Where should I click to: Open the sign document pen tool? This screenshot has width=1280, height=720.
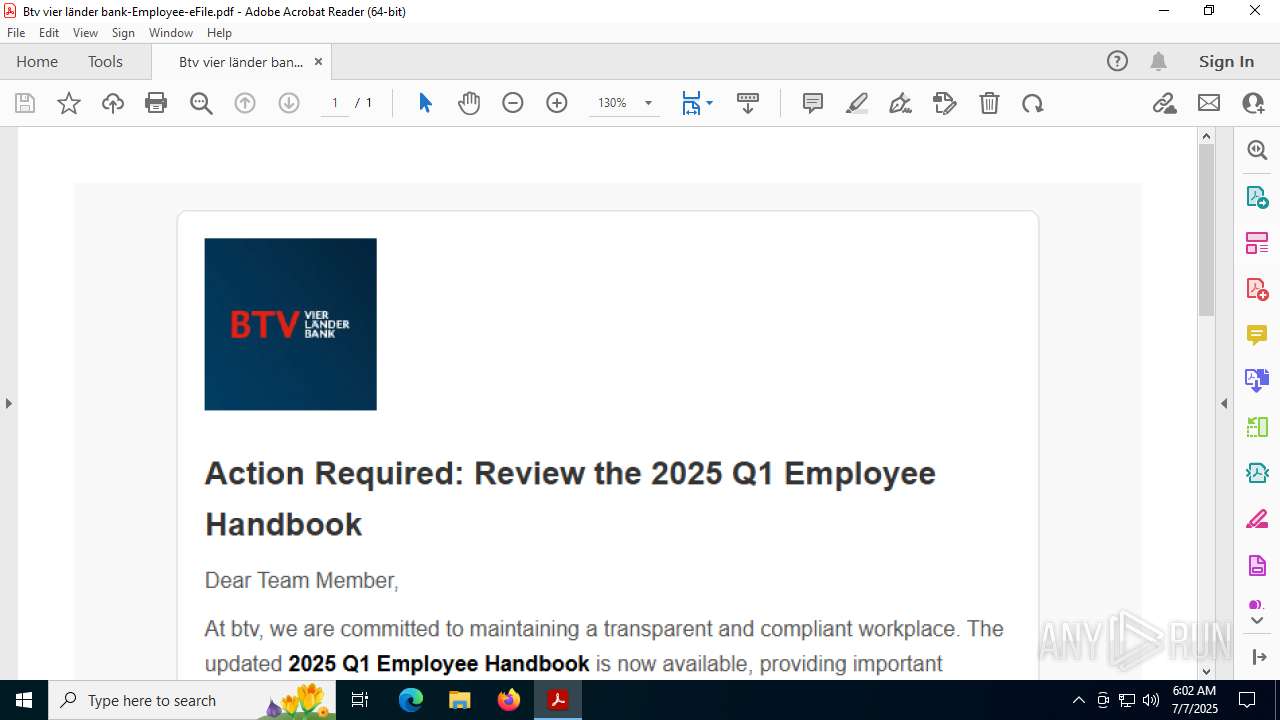click(901, 103)
